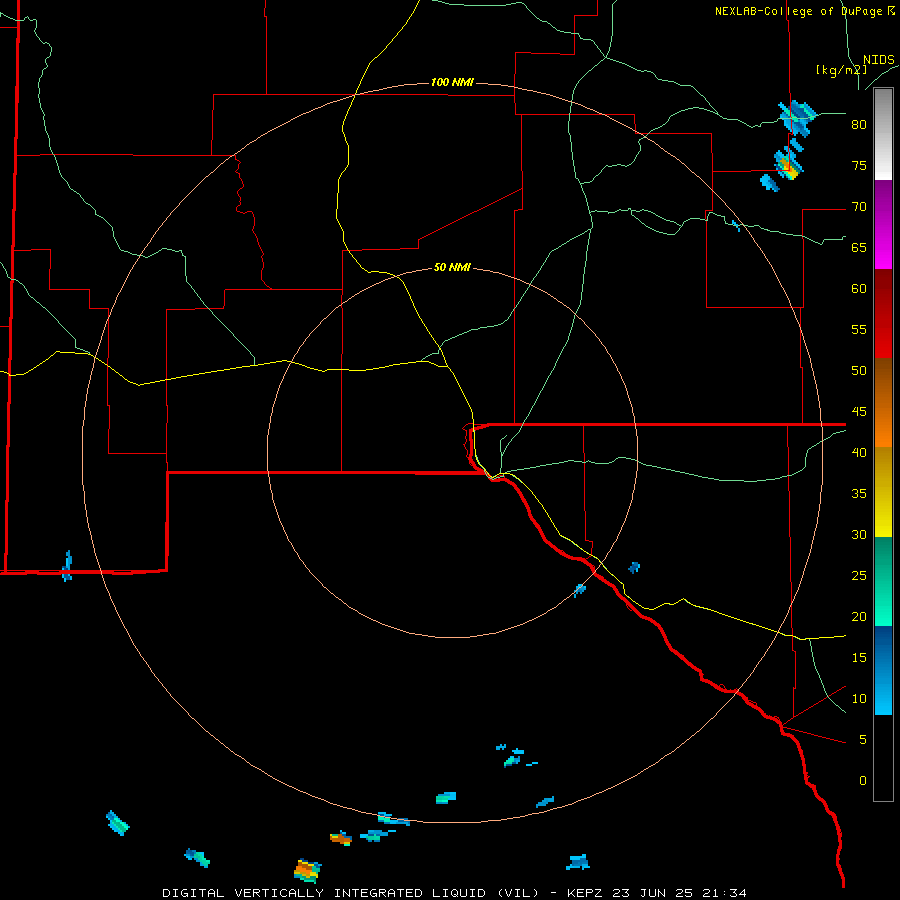This screenshot has height=900, width=900.
Task: Click the 20 value on the scale
Action: (x=859, y=616)
